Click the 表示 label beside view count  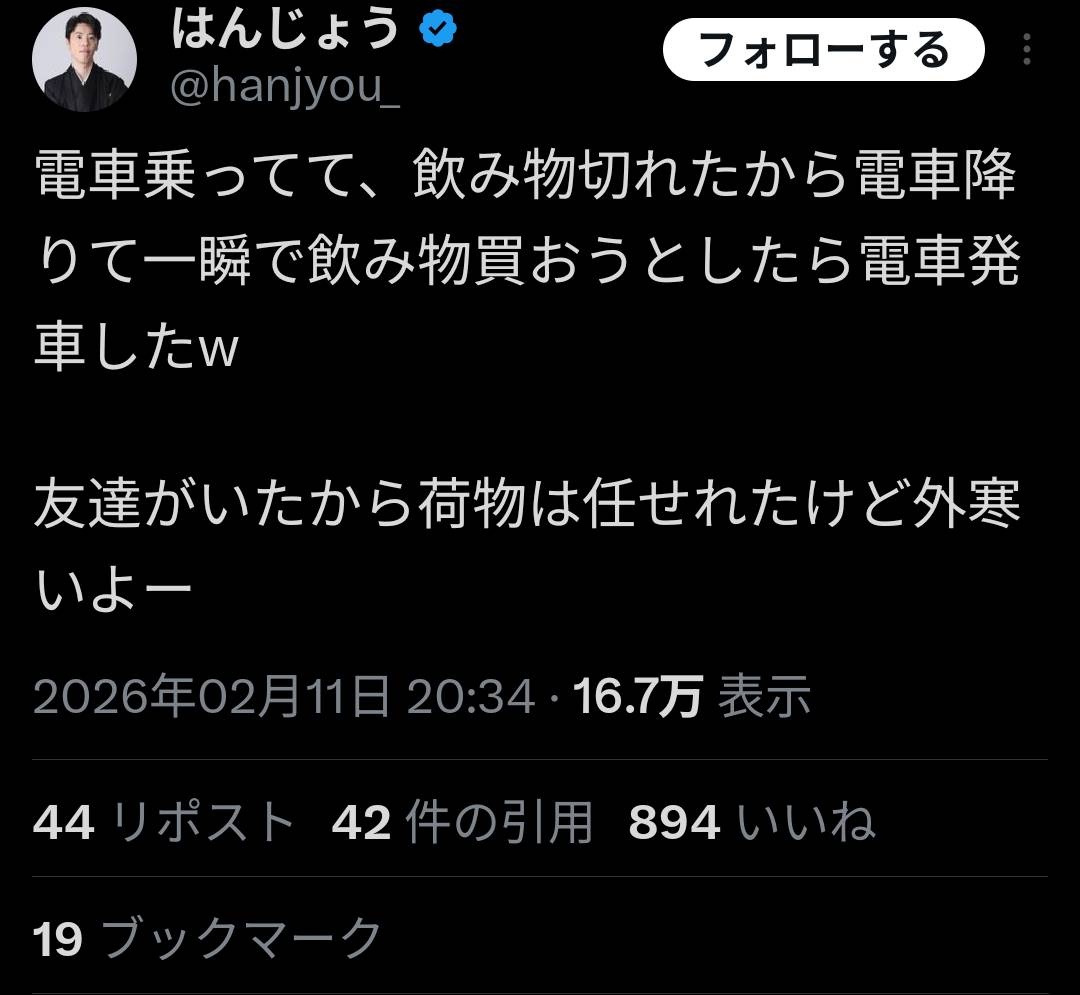tap(765, 695)
